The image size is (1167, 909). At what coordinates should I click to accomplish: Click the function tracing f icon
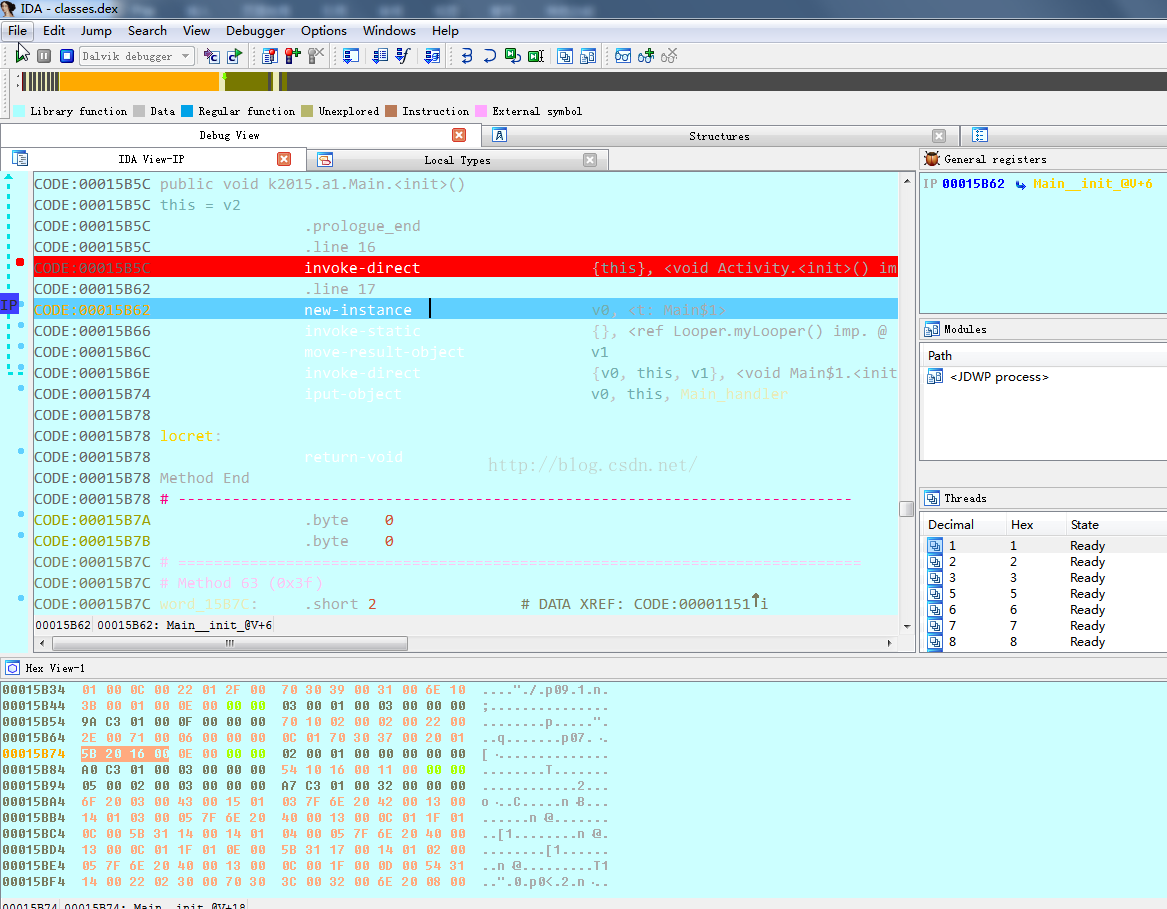coord(403,56)
